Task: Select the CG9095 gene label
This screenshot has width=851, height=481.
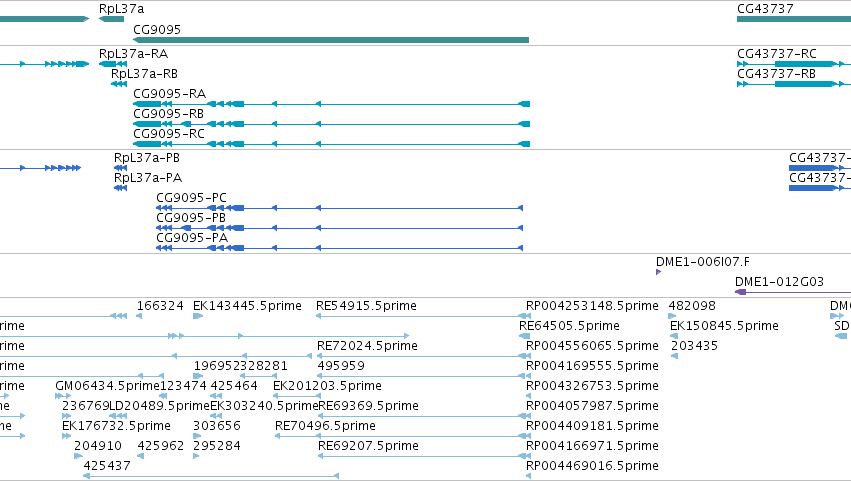Action: point(157,29)
